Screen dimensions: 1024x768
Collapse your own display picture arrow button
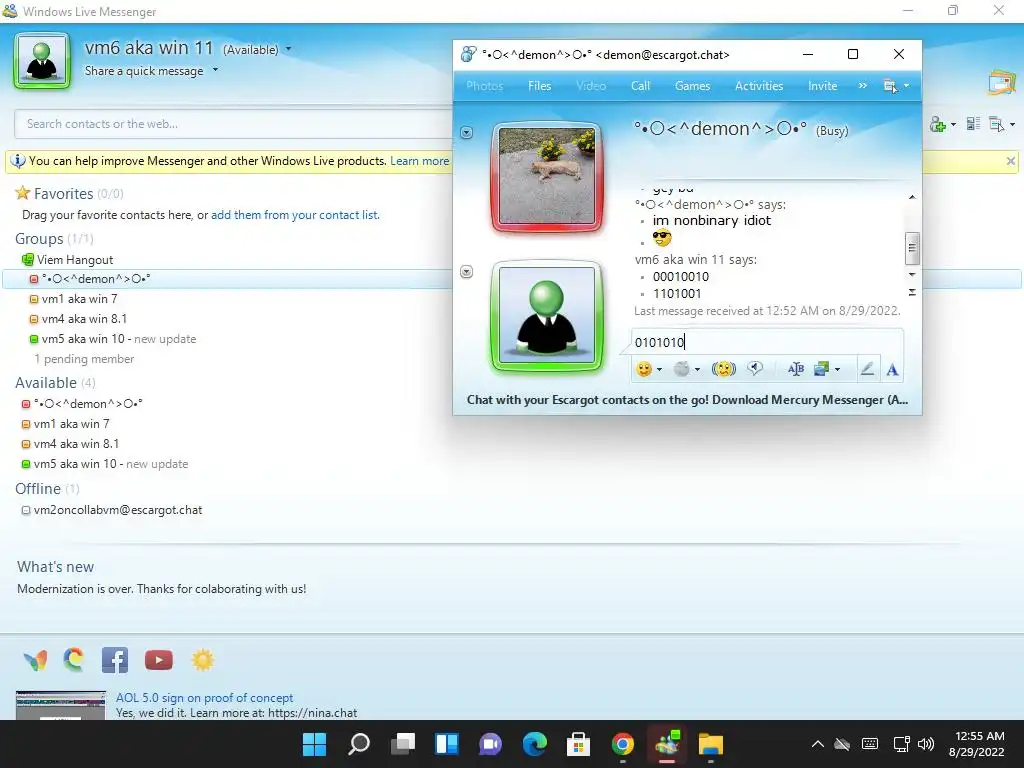(x=466, y=272)
